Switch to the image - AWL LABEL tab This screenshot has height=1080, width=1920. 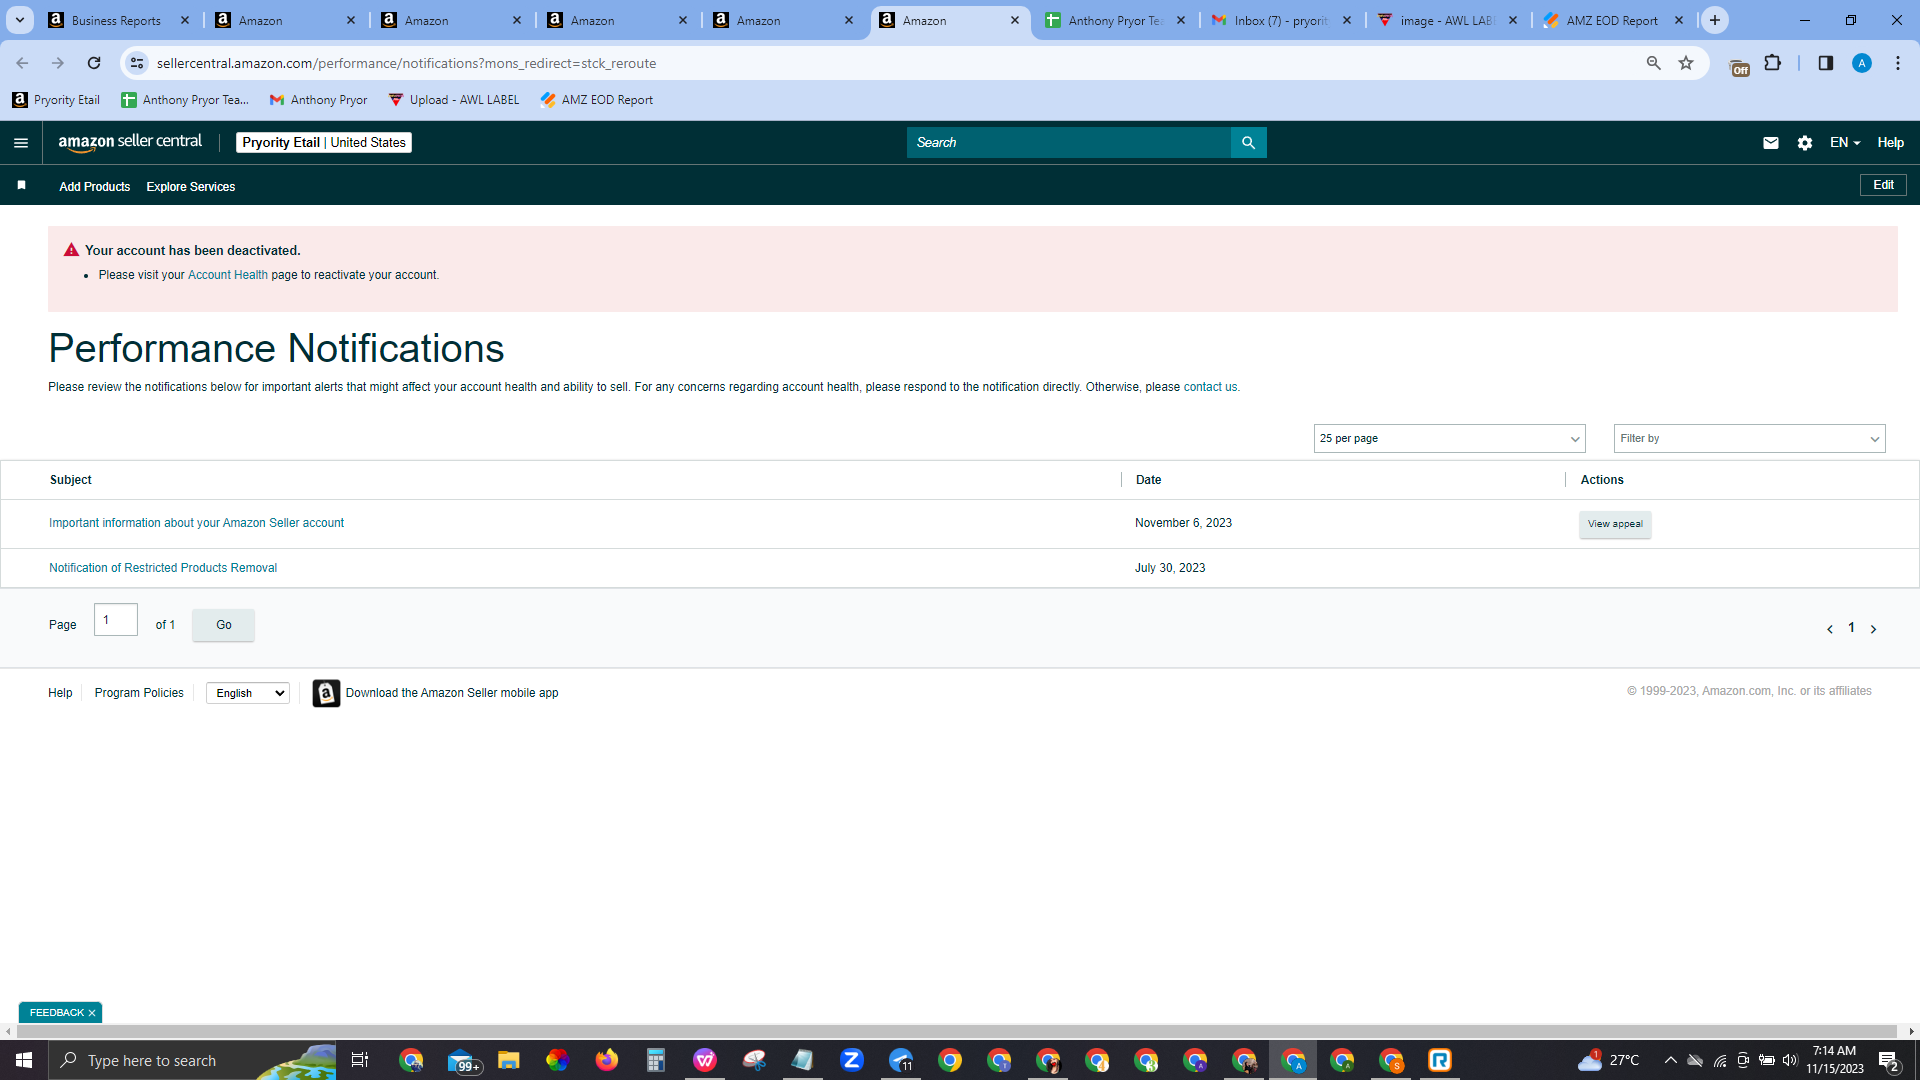pyautogui.click(x=1447, y=20)
